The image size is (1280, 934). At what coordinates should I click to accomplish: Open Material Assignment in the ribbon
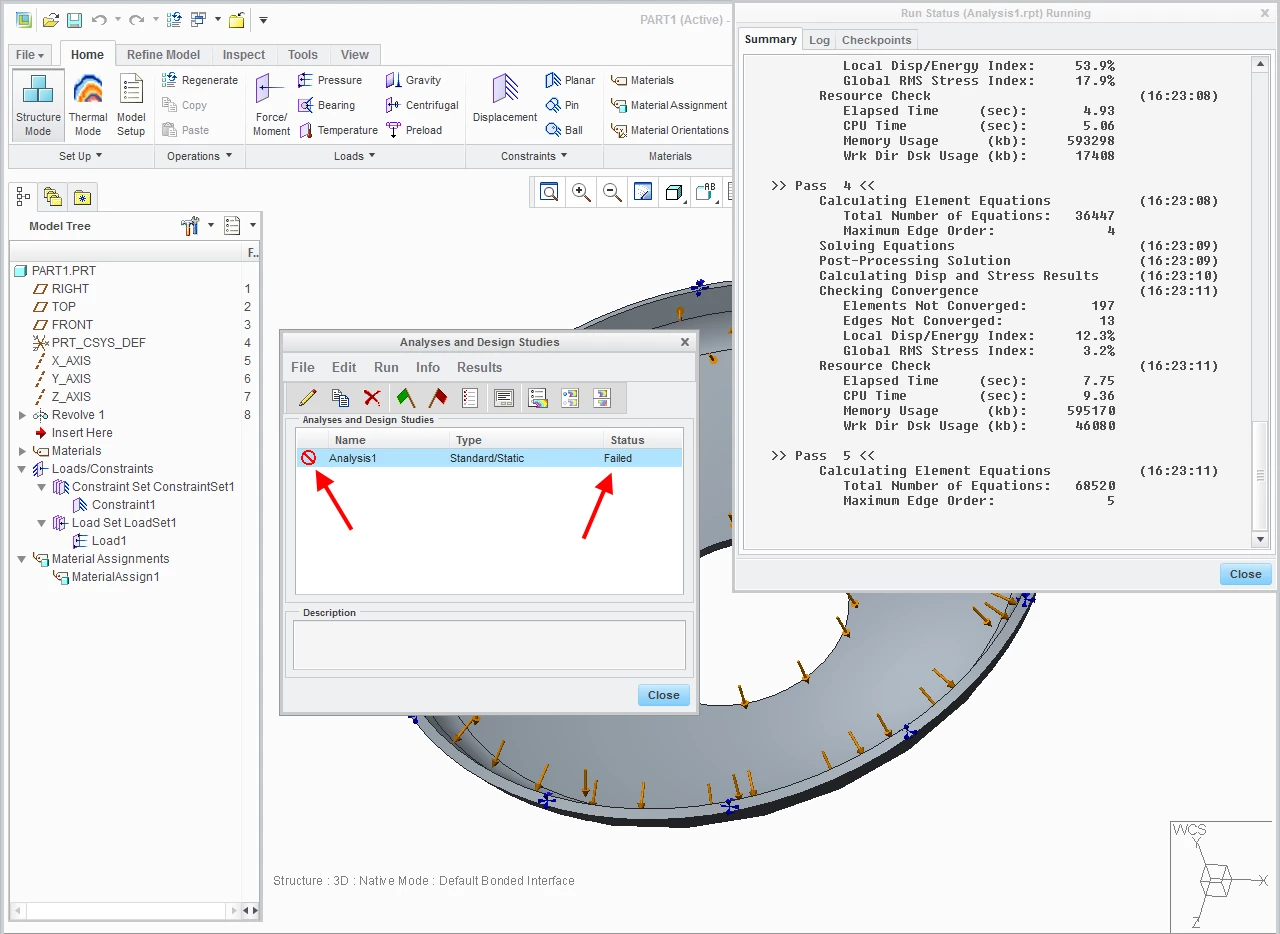(669, 105)
